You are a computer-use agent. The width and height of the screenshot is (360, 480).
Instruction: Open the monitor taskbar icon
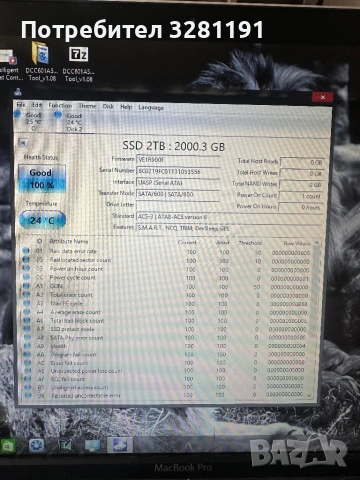92,445
